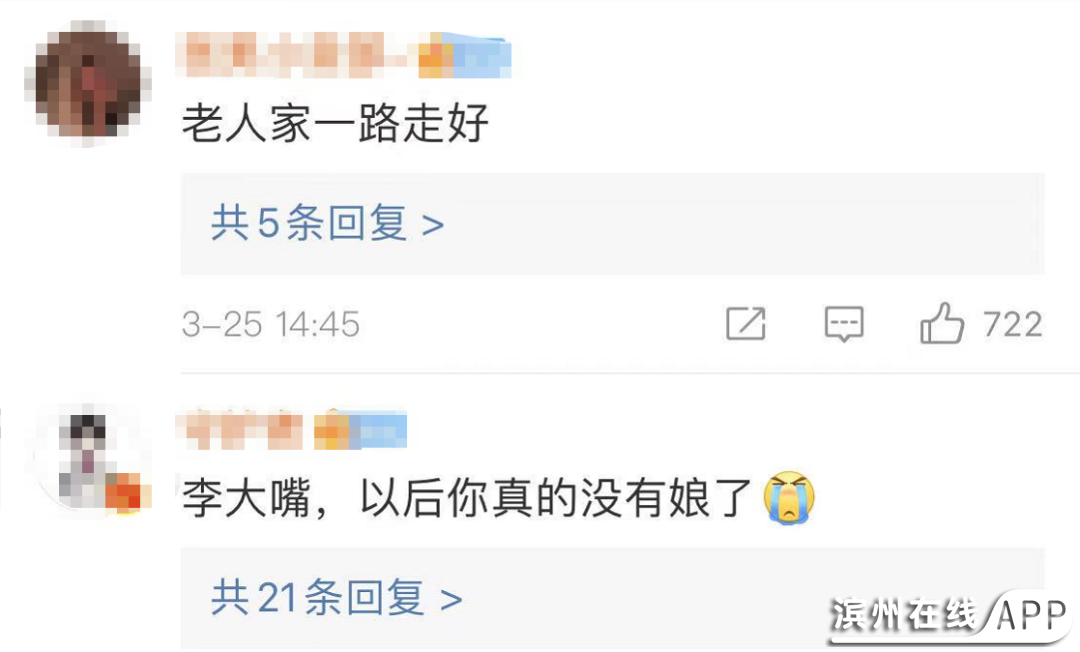Click the second commenter's blurred username

coord(239,430)
